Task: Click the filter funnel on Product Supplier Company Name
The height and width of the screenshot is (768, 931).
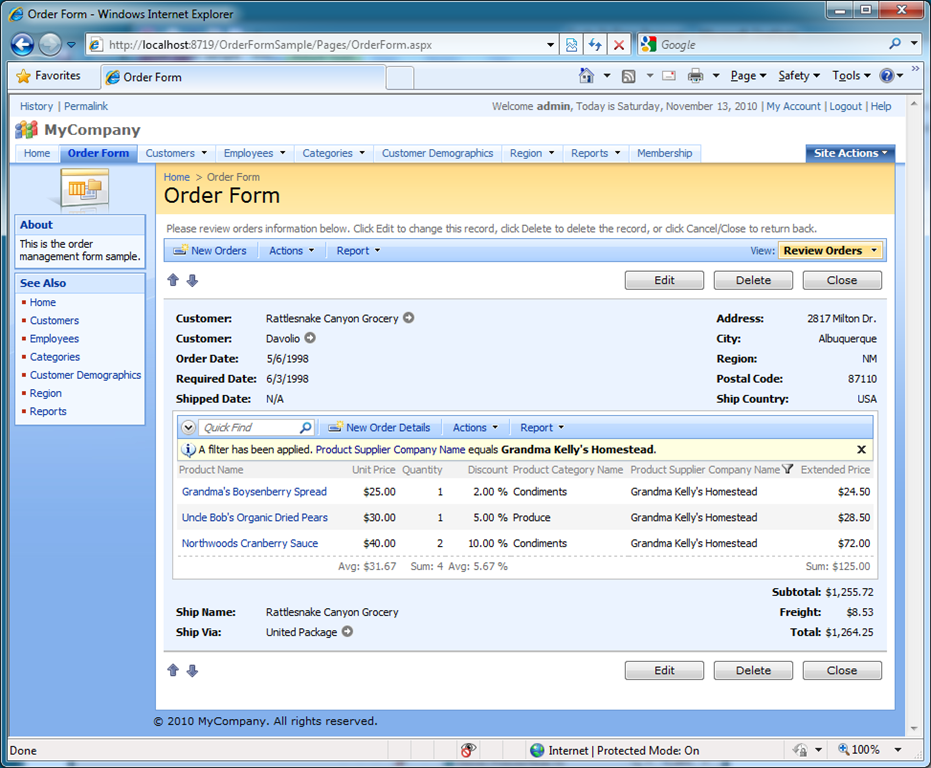Action: click(787, 469)
